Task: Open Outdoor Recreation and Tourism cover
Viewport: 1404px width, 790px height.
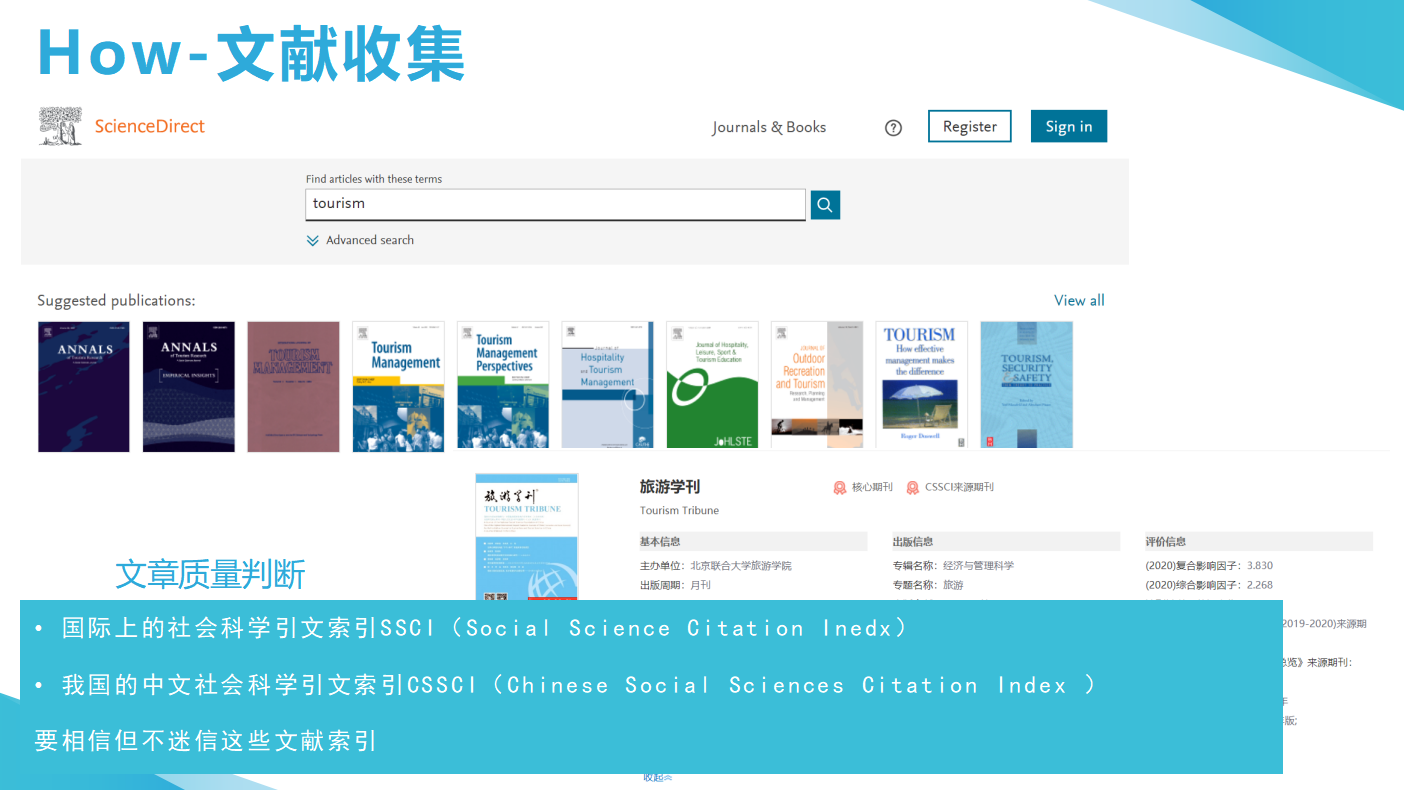Action: 817,385
